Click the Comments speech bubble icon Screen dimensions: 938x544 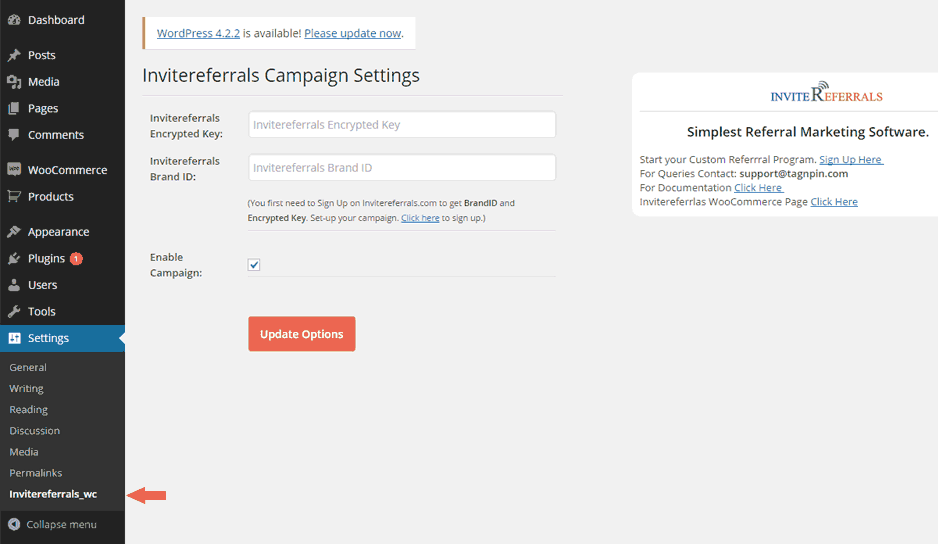[x=14, y=135]
